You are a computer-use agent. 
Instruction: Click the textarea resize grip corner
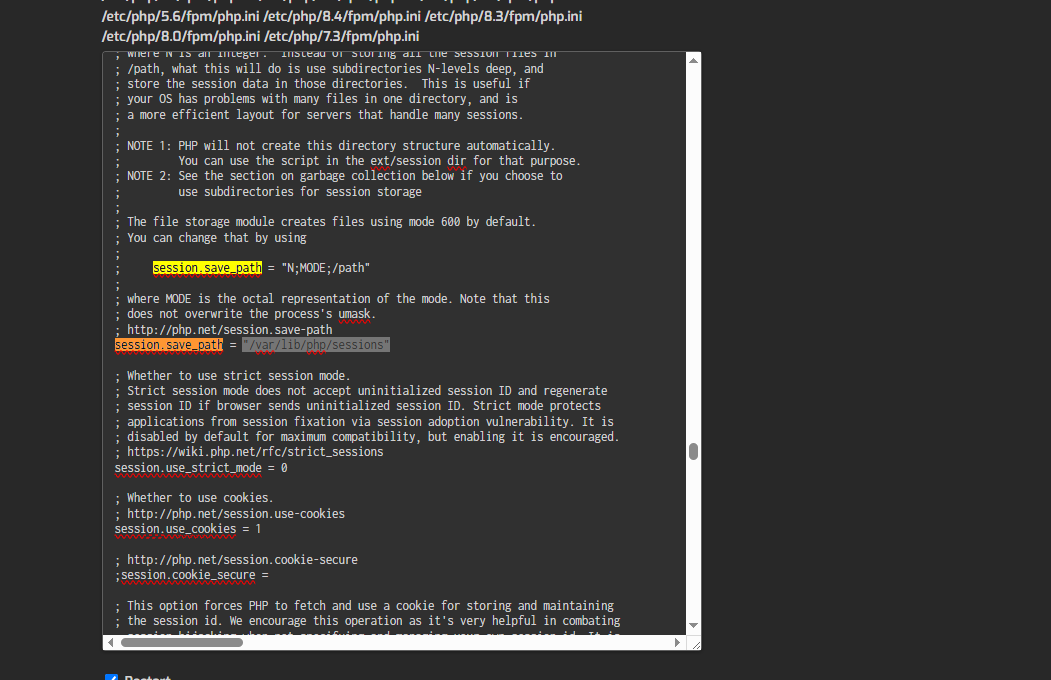click(693, 642)
